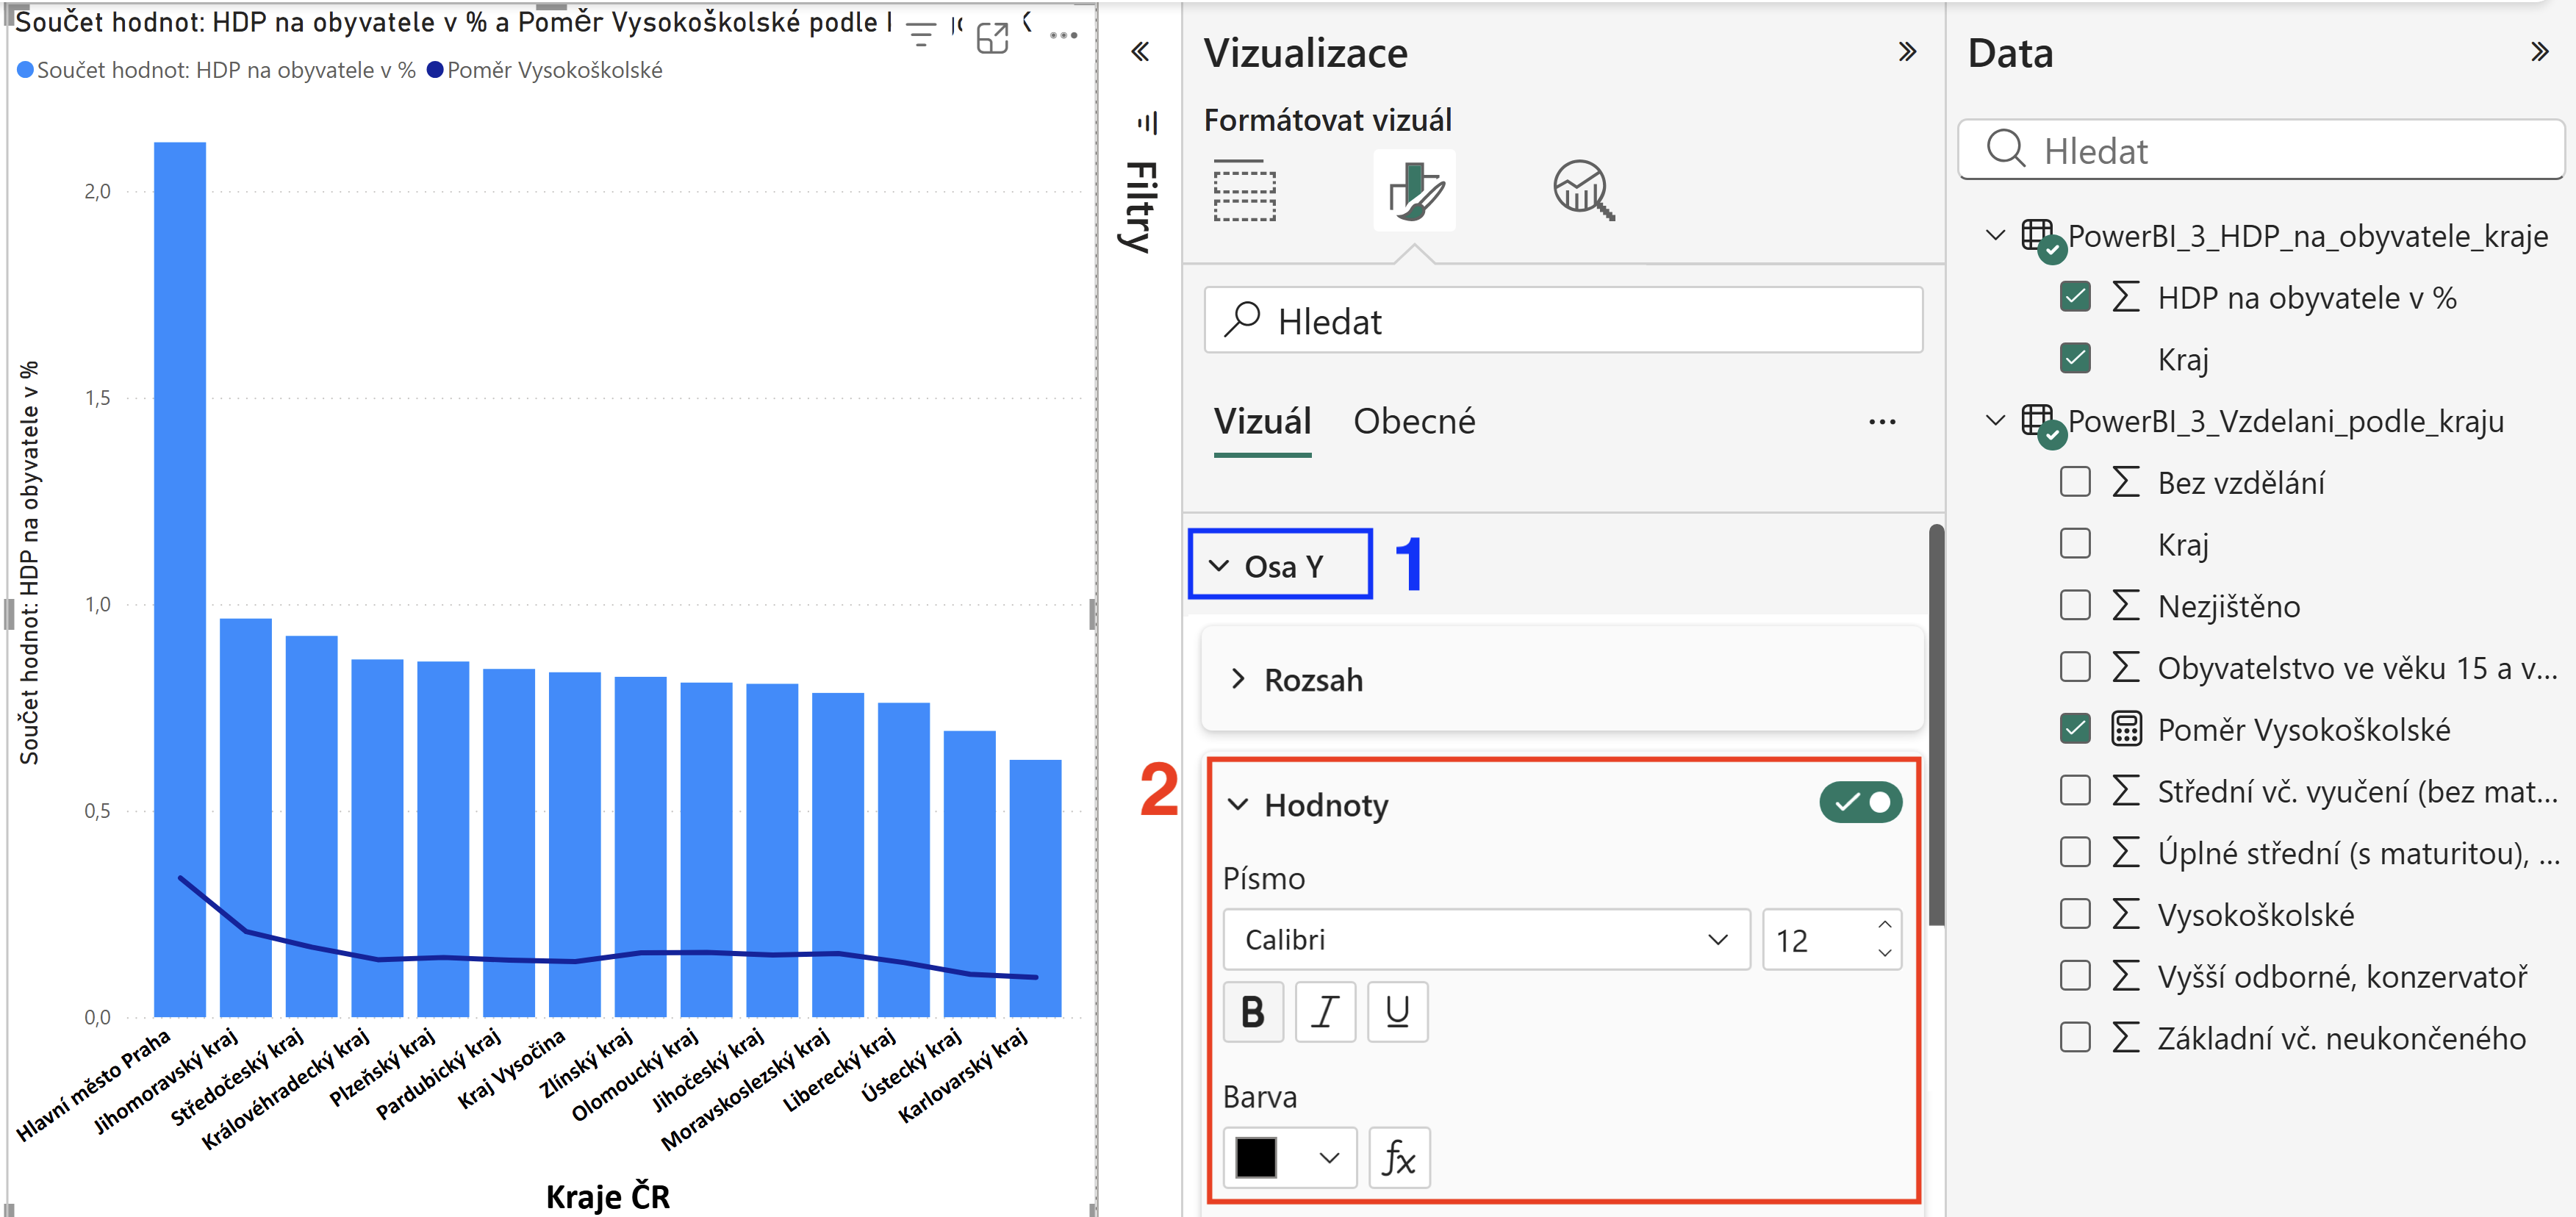Collapse the Data pane
Image resolution: width=2576 pixels, height=1217 pixels.
pyautogui.click(x=2539, y=52)
